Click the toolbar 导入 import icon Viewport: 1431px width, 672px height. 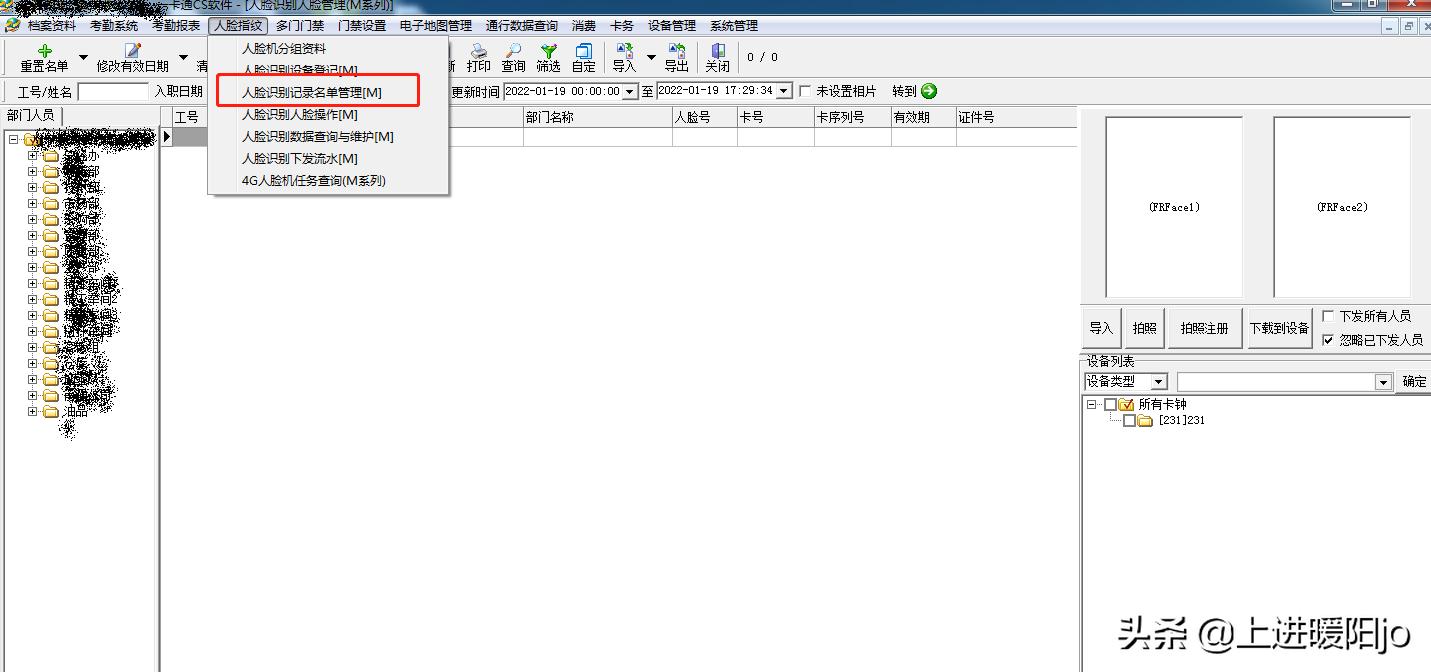coord(624,51)
